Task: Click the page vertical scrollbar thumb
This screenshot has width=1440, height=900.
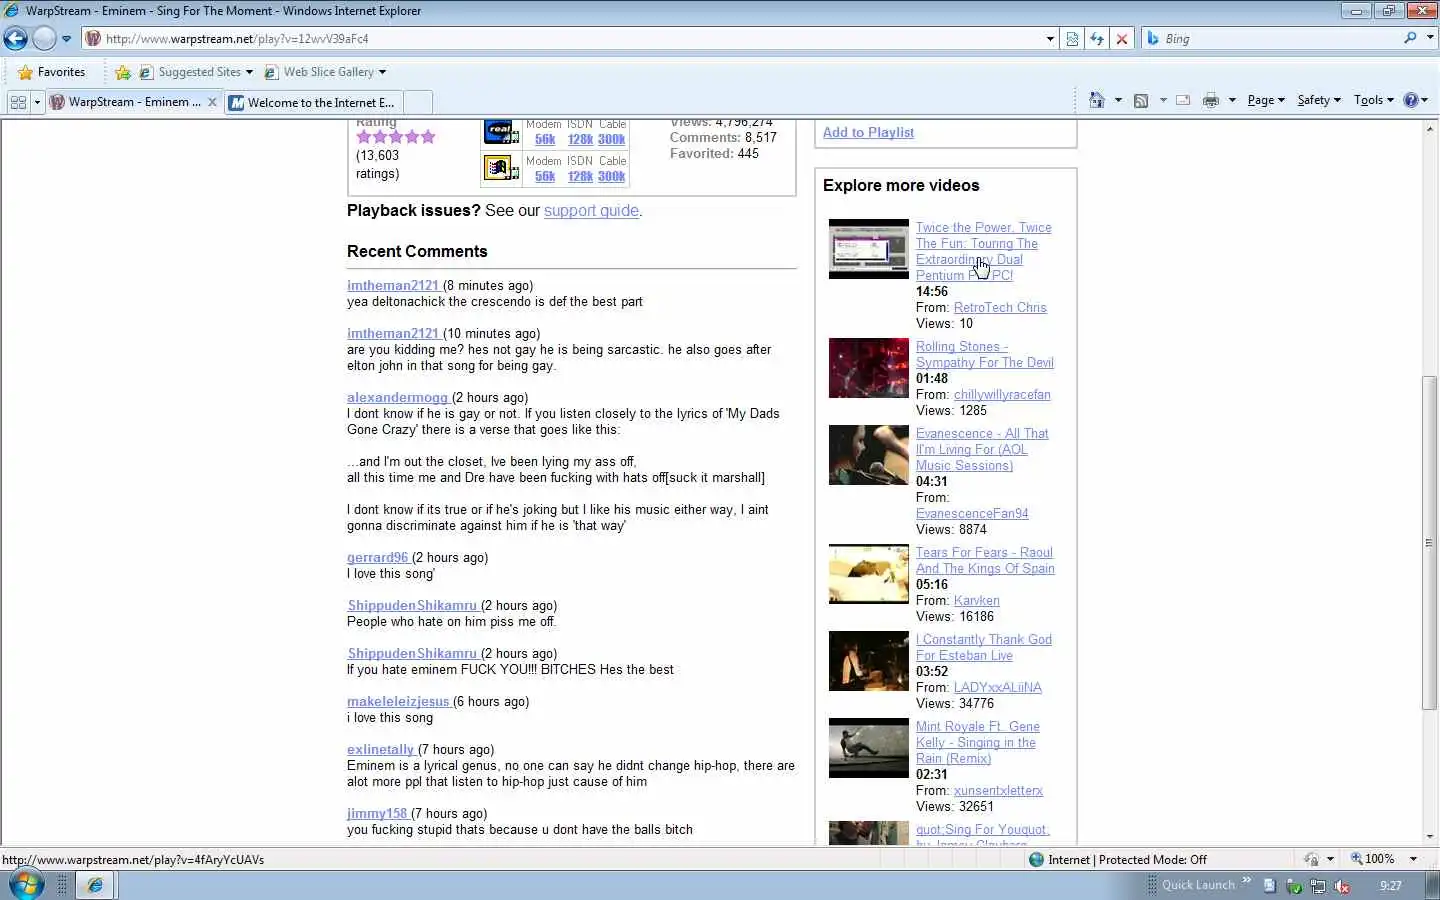Action: coord(1430,543)
